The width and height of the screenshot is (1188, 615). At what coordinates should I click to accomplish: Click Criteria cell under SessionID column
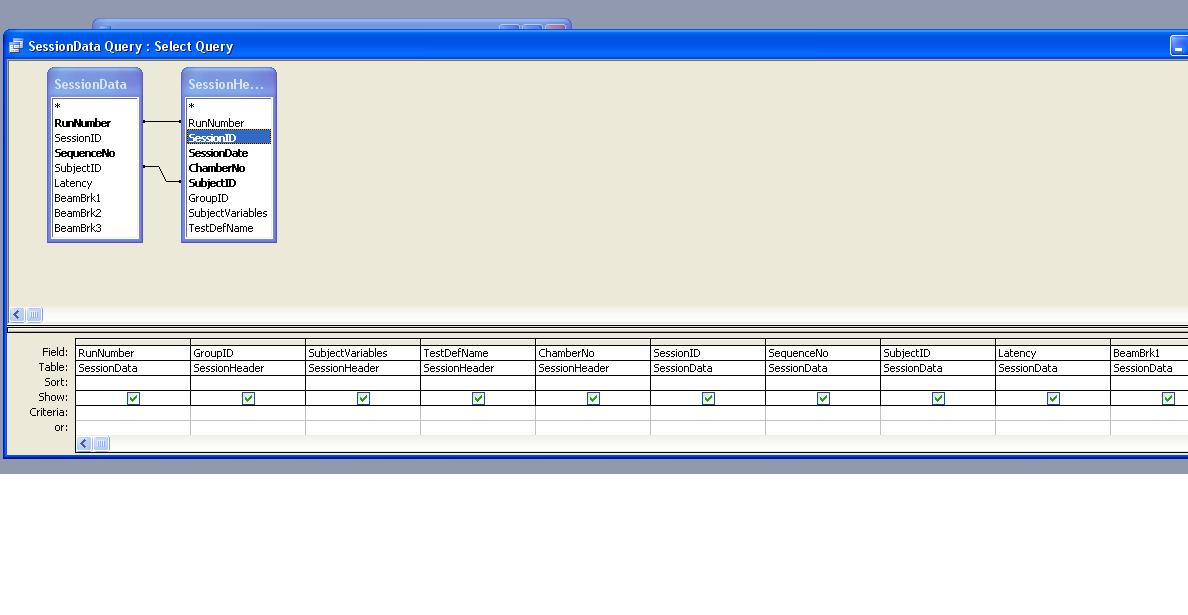point(708,413)
